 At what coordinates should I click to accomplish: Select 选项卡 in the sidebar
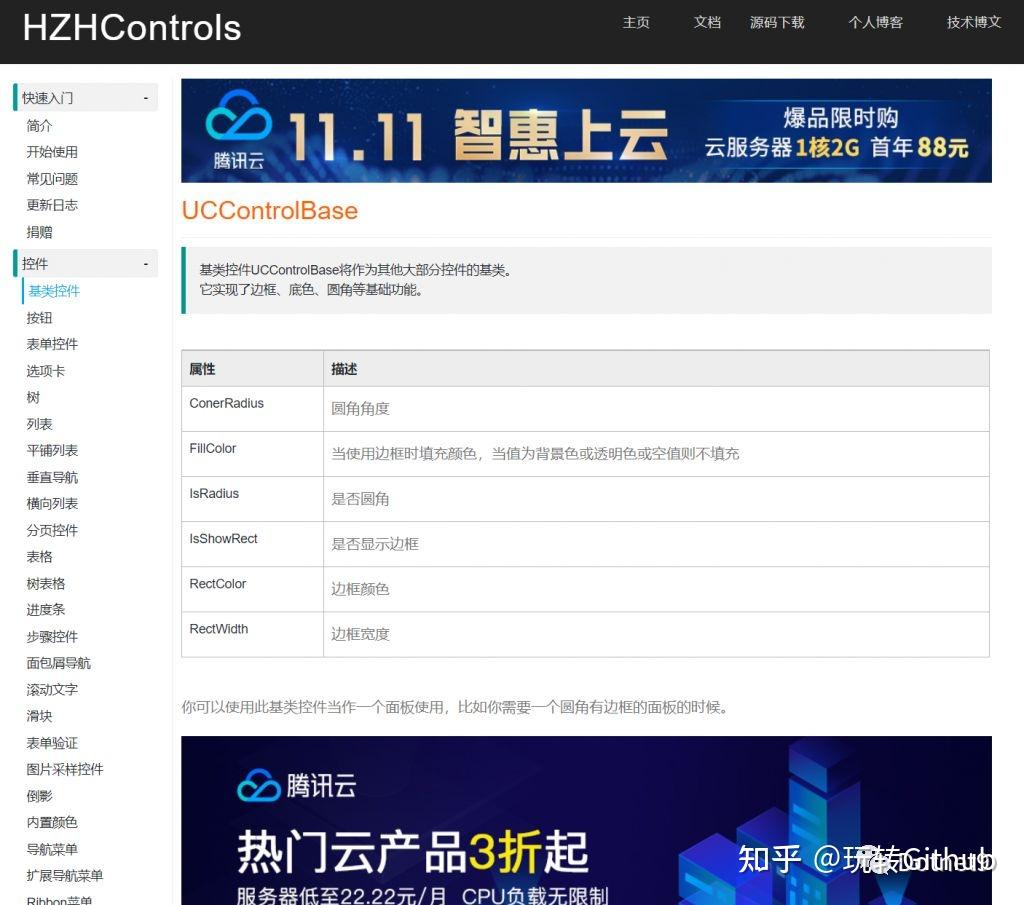46,371
